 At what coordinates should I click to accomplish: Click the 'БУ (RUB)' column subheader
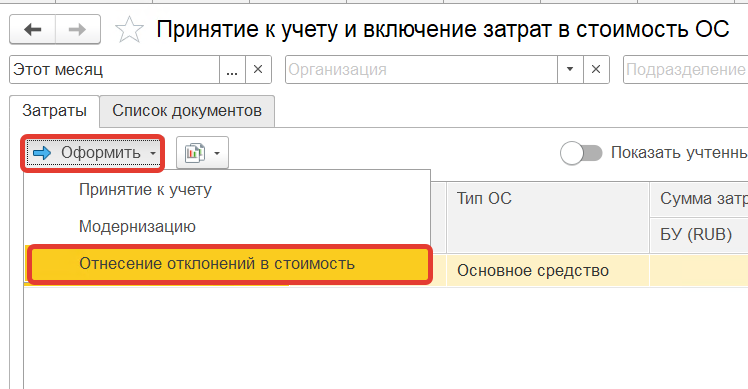[x=699, y=235]
